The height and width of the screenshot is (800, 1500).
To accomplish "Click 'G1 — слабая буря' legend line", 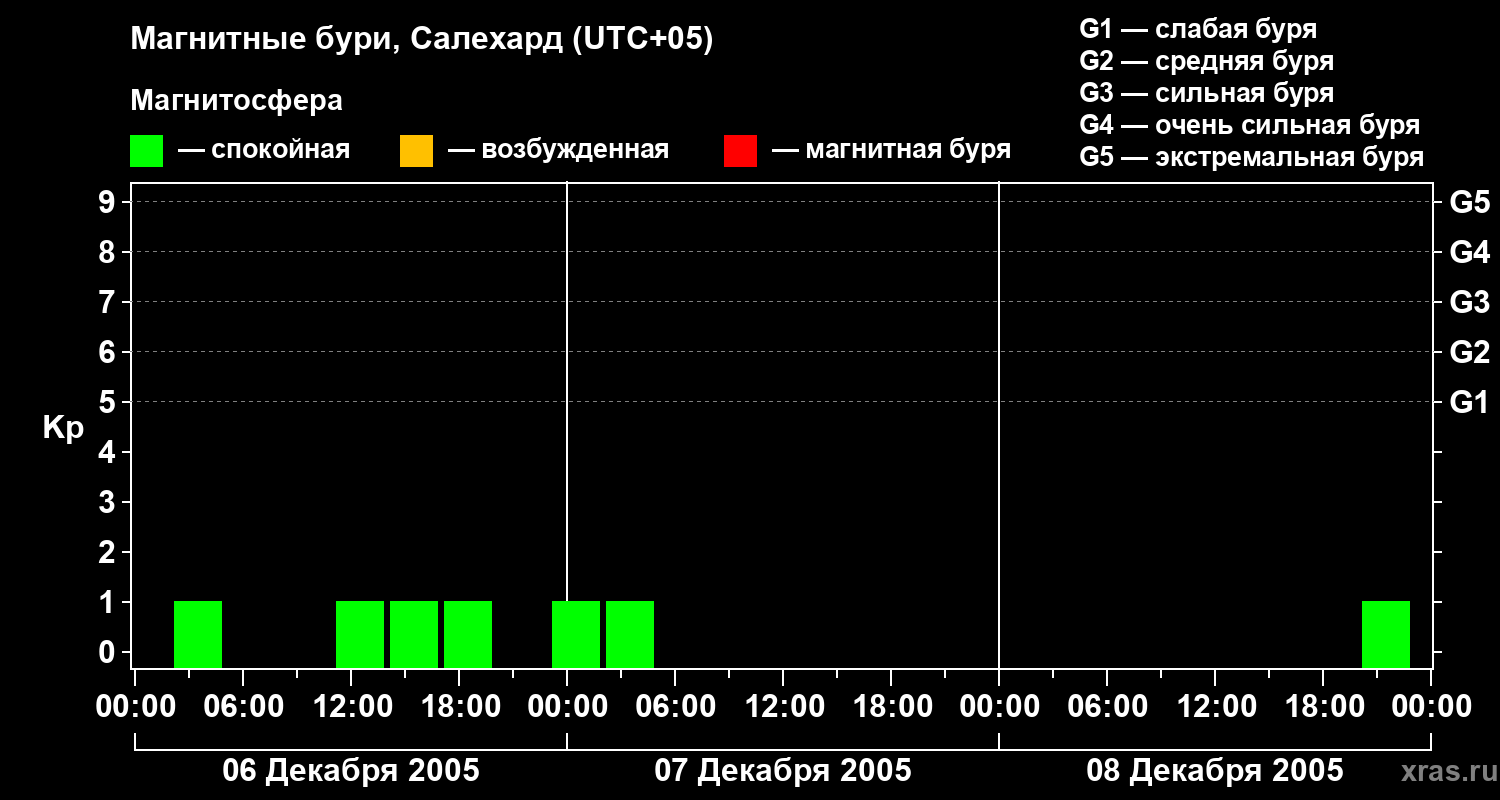I will click(x=1198, y=29).
